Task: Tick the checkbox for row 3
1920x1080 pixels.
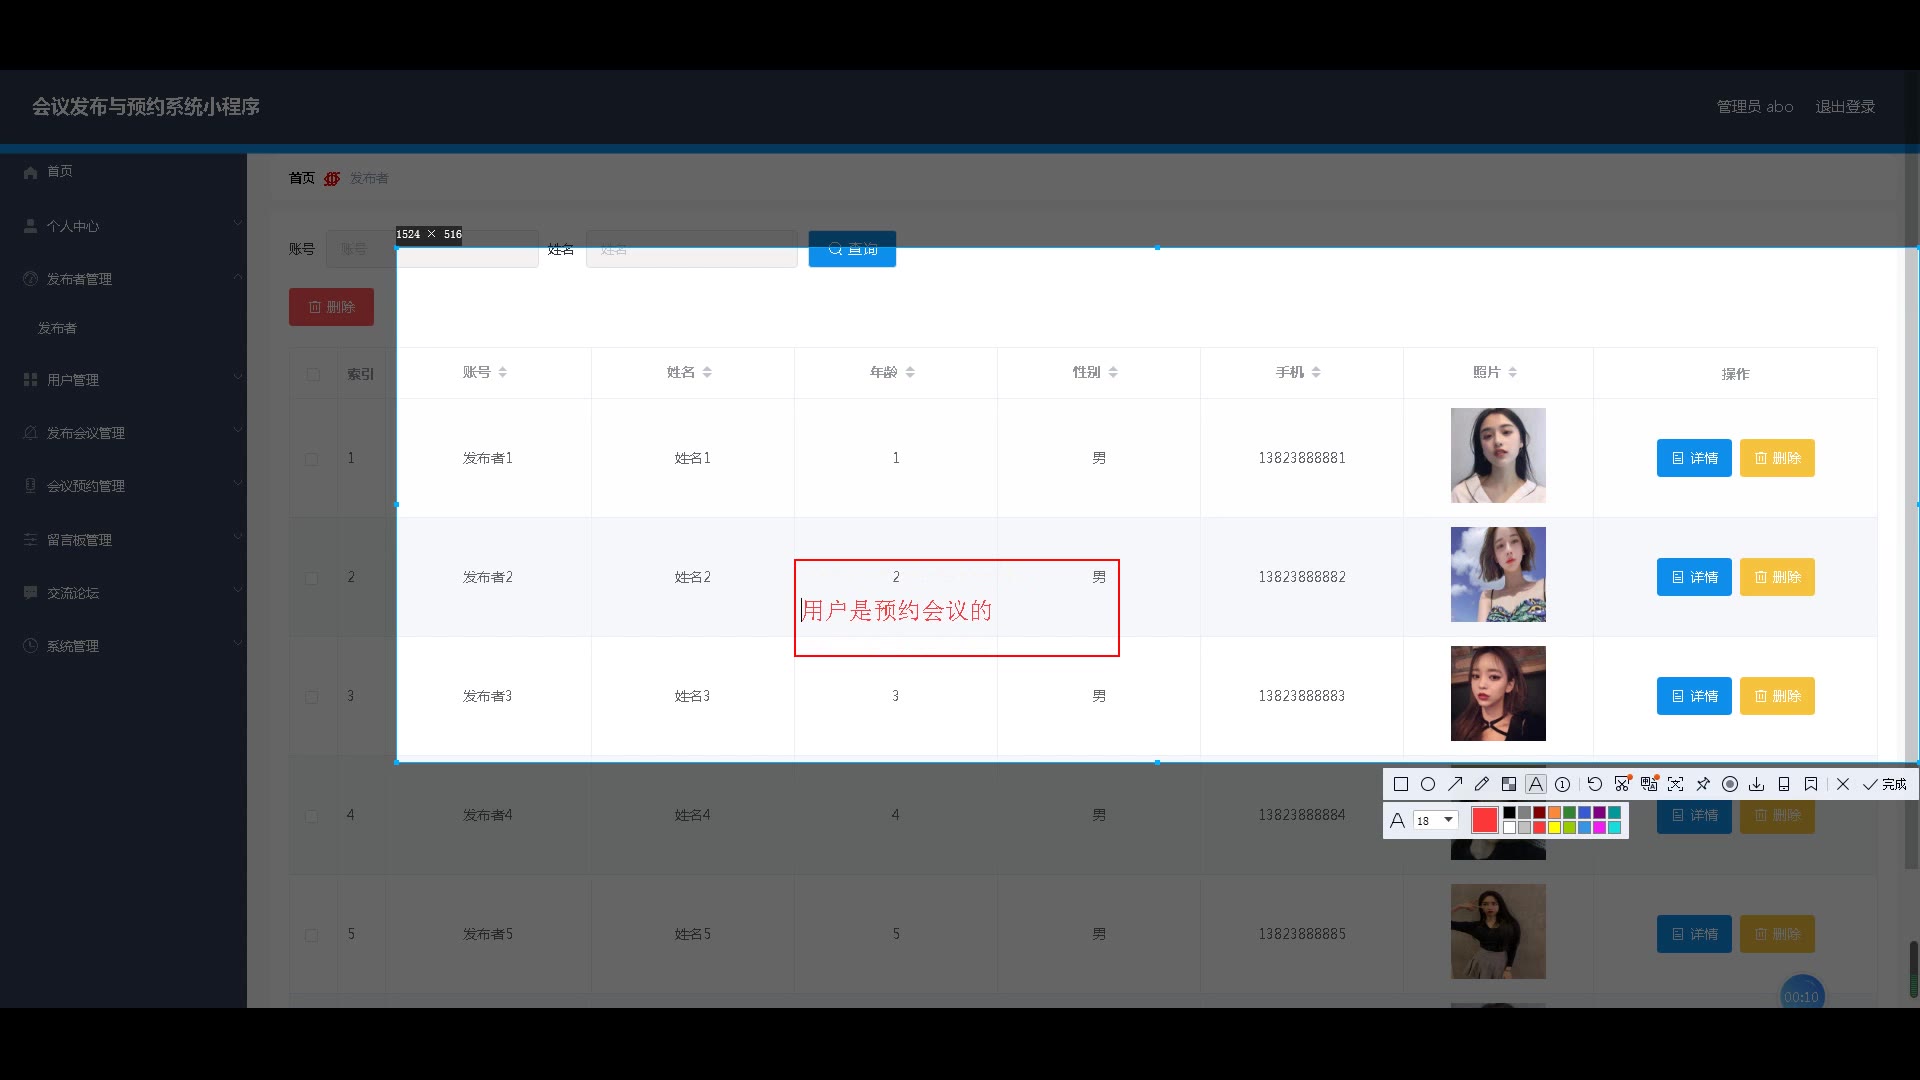Action: point(312,697)
